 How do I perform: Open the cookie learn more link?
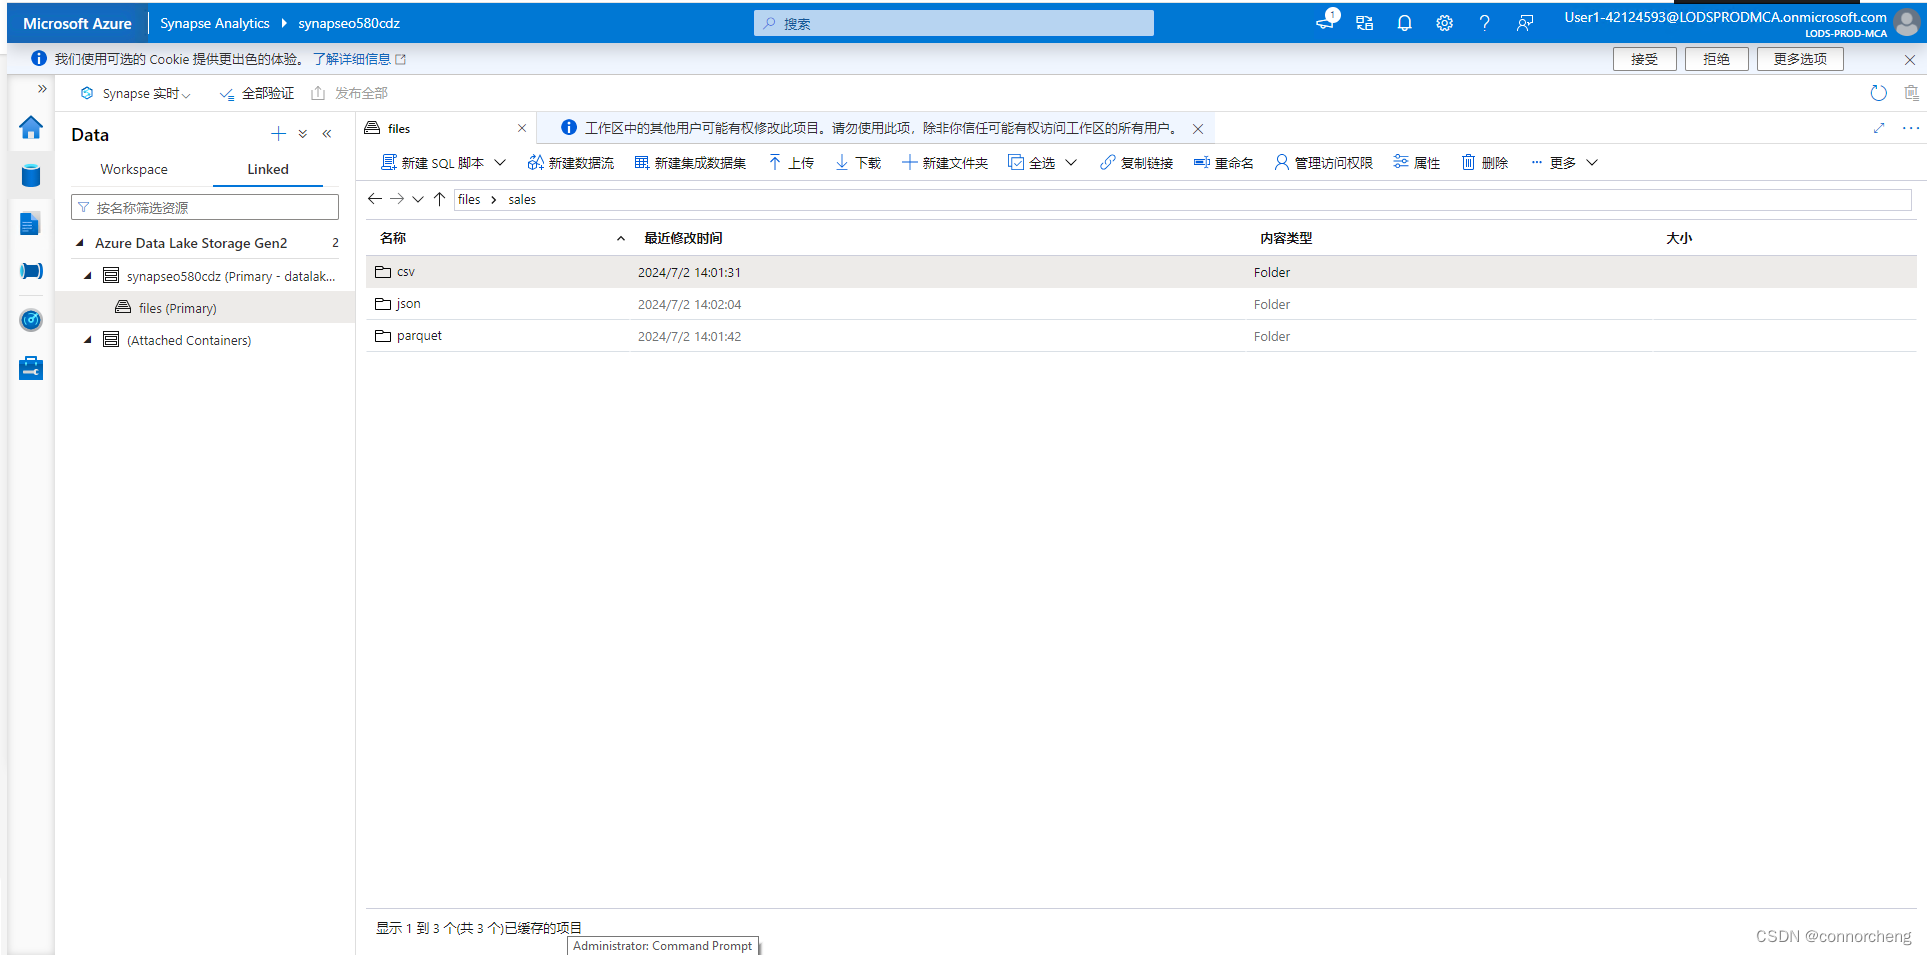click(359, 59)
